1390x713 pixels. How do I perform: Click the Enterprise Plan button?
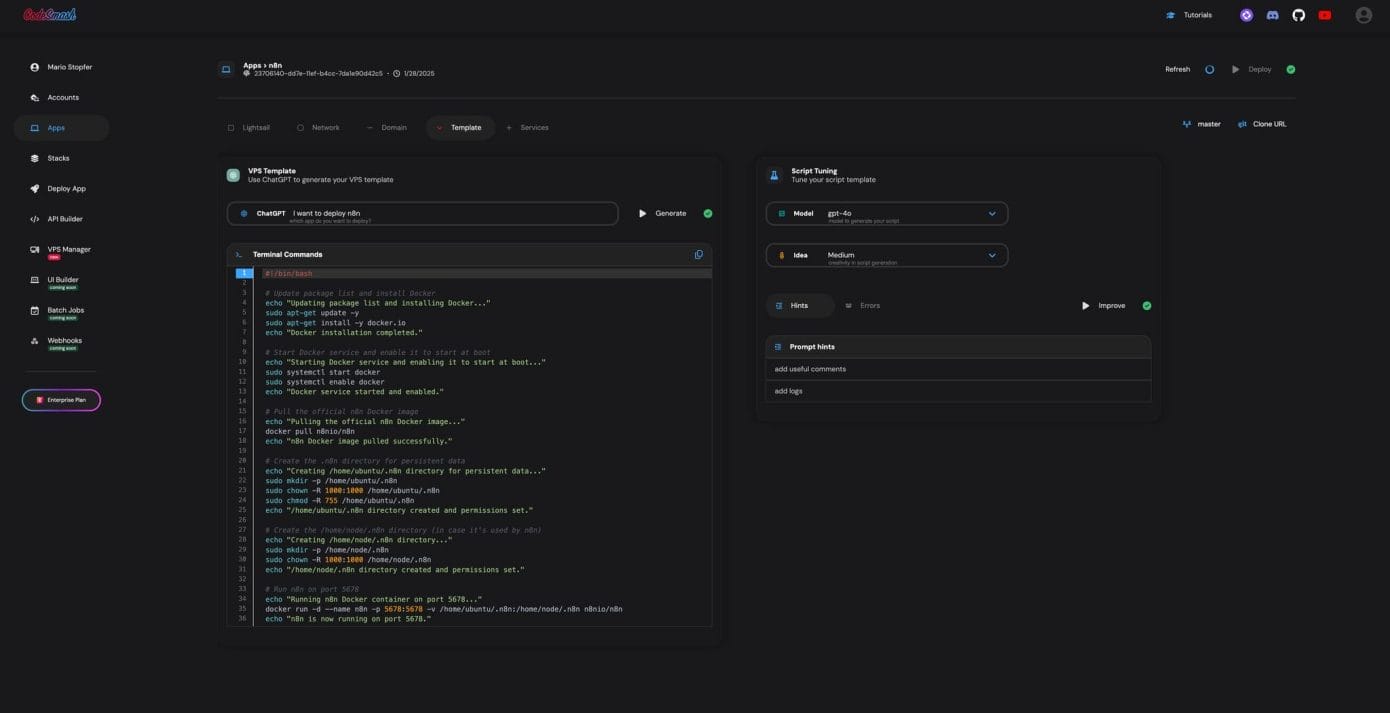tap(61, 400)
